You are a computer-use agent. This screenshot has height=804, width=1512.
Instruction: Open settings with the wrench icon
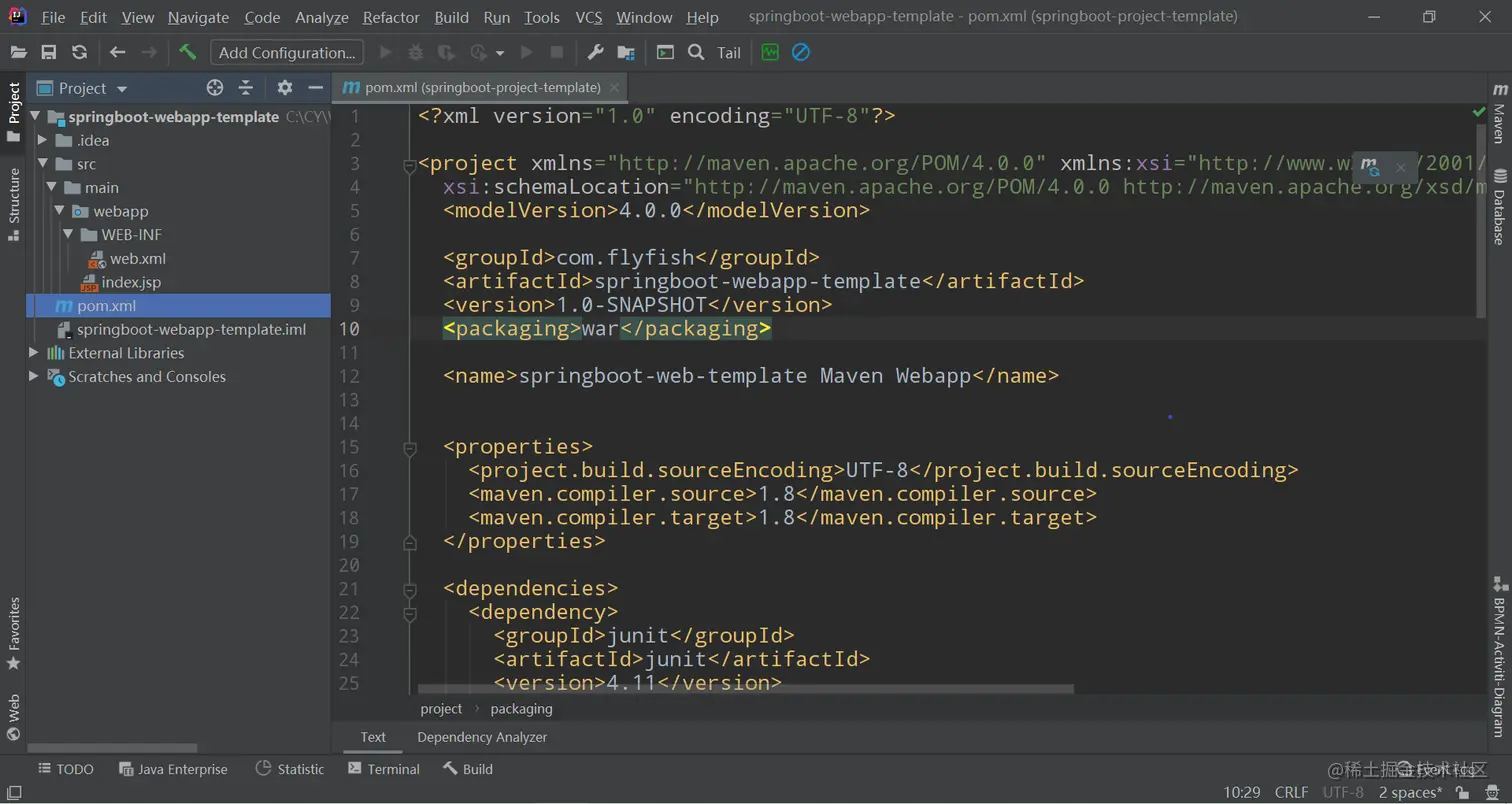(x=595, y=52)
